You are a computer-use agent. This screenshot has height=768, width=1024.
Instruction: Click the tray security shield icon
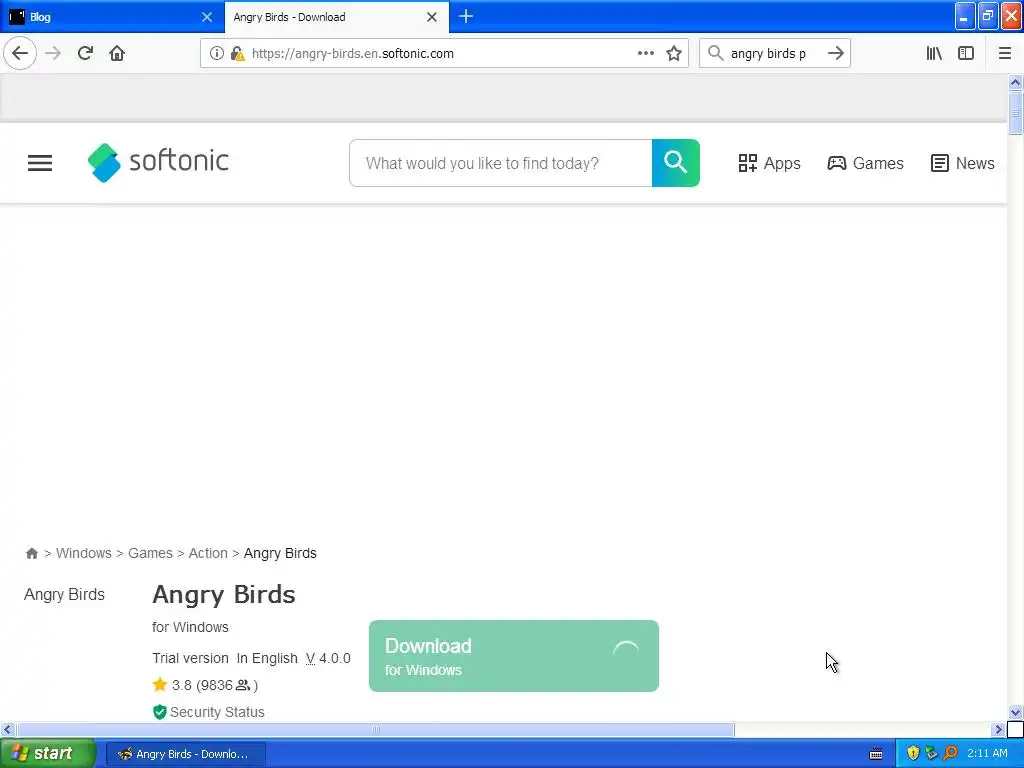[913, 754]
